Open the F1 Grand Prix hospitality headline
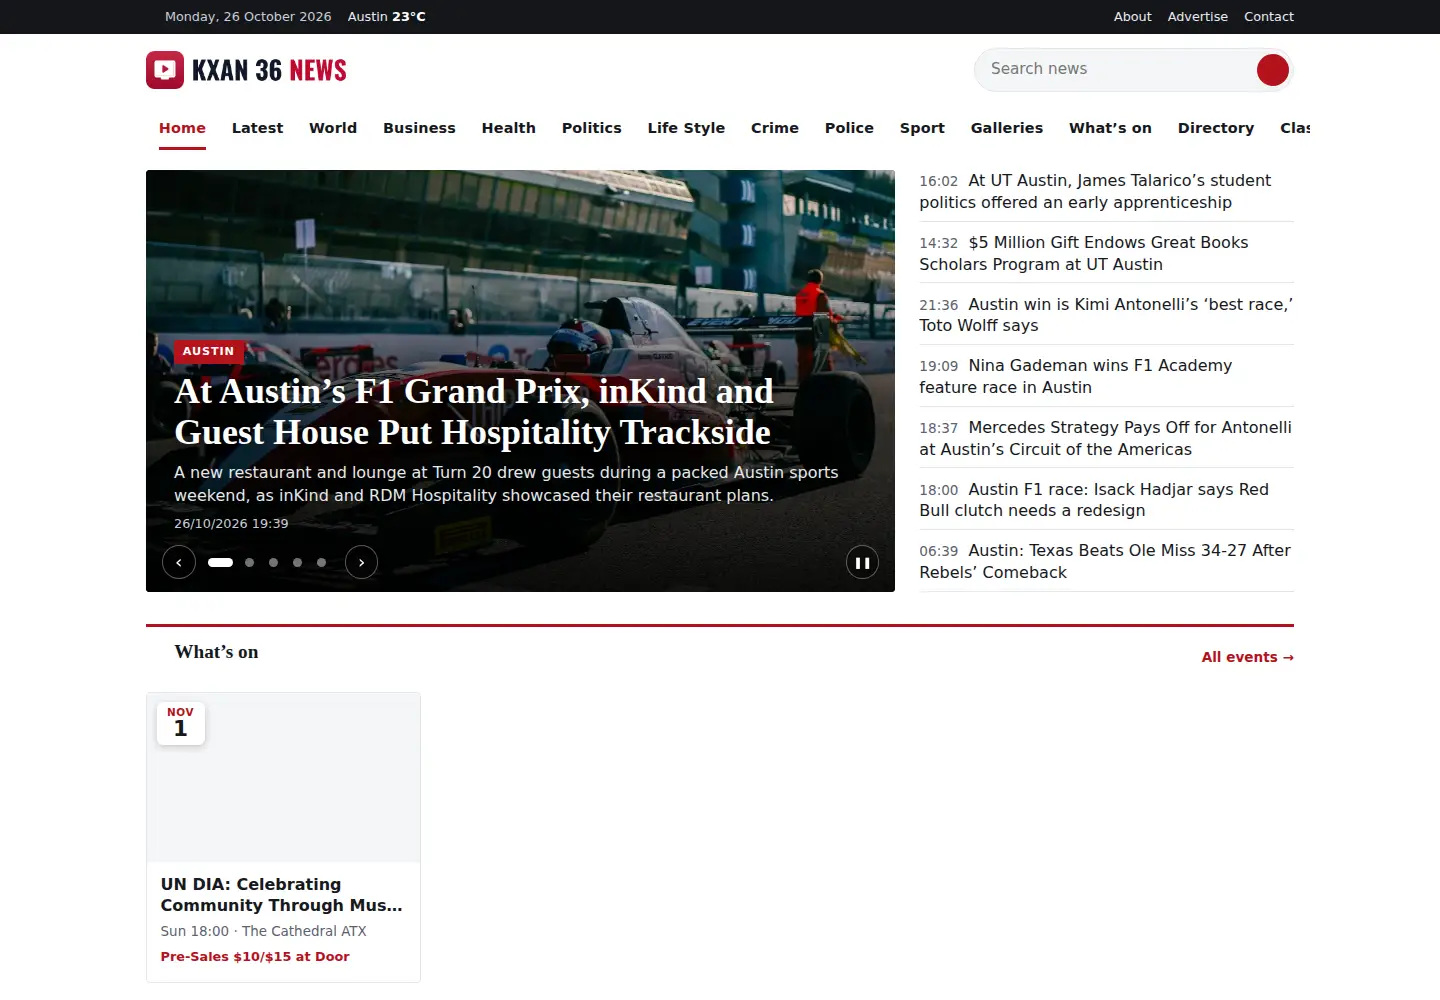This screenshot has width=1440, height=1000. 474,412
